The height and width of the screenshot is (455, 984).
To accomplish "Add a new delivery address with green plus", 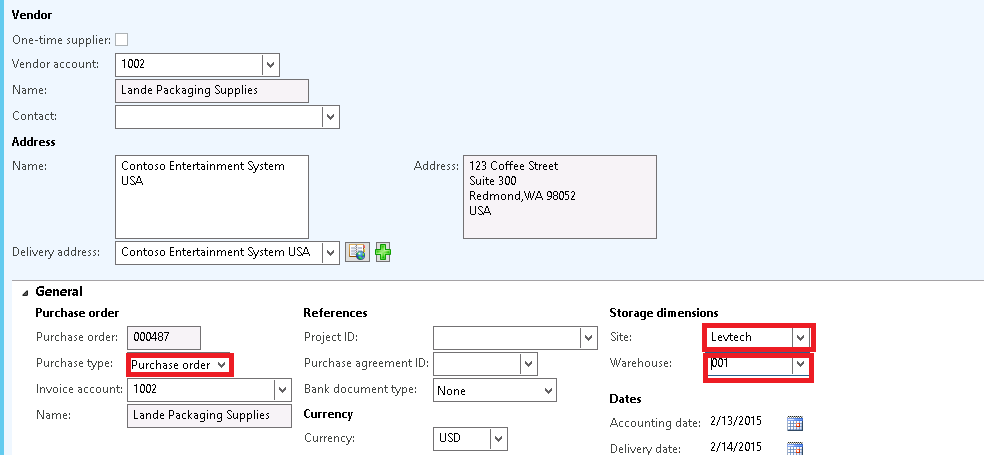I will pyautogui.click(x=383, y=252).
